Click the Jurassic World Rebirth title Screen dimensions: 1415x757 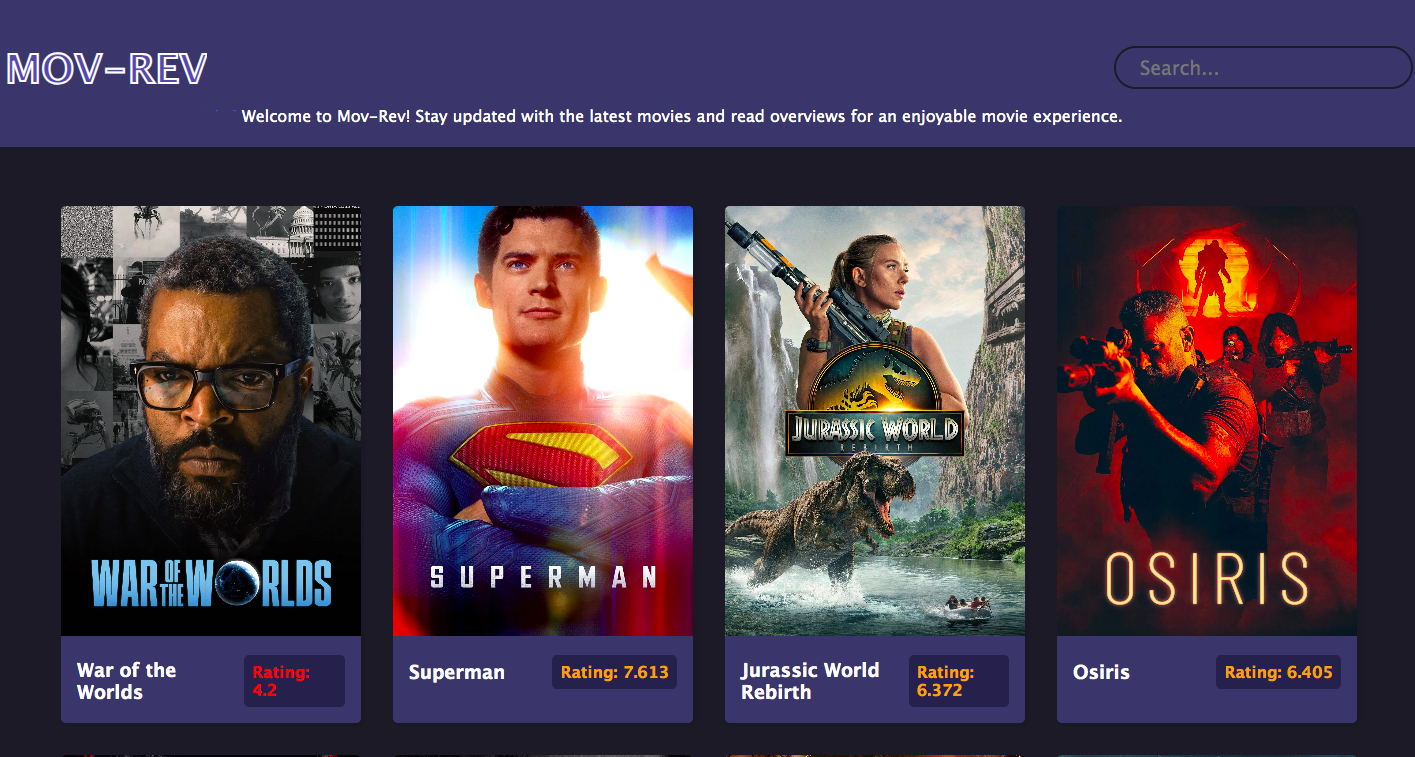(810, 681)
